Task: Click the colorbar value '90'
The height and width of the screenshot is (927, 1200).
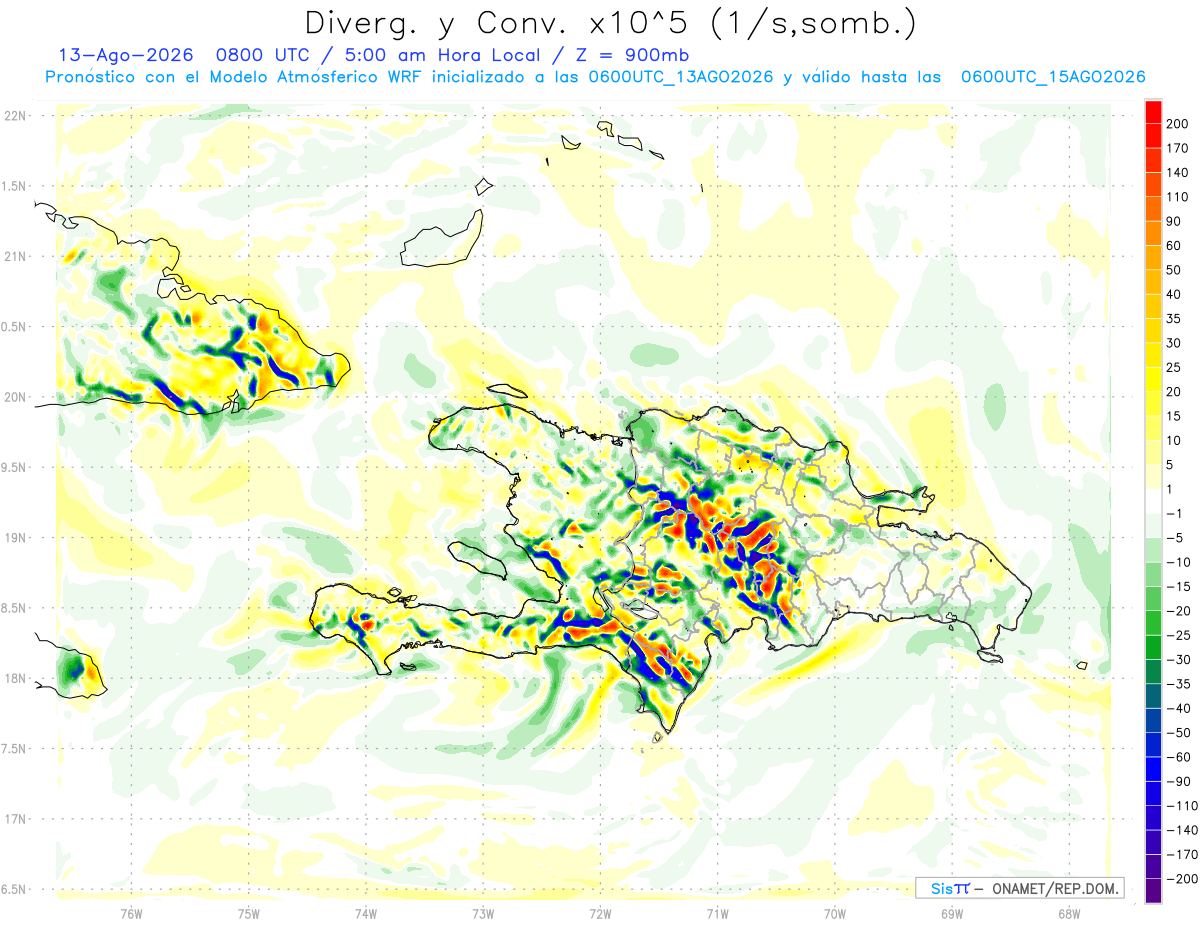Action: click(1173, 221)
